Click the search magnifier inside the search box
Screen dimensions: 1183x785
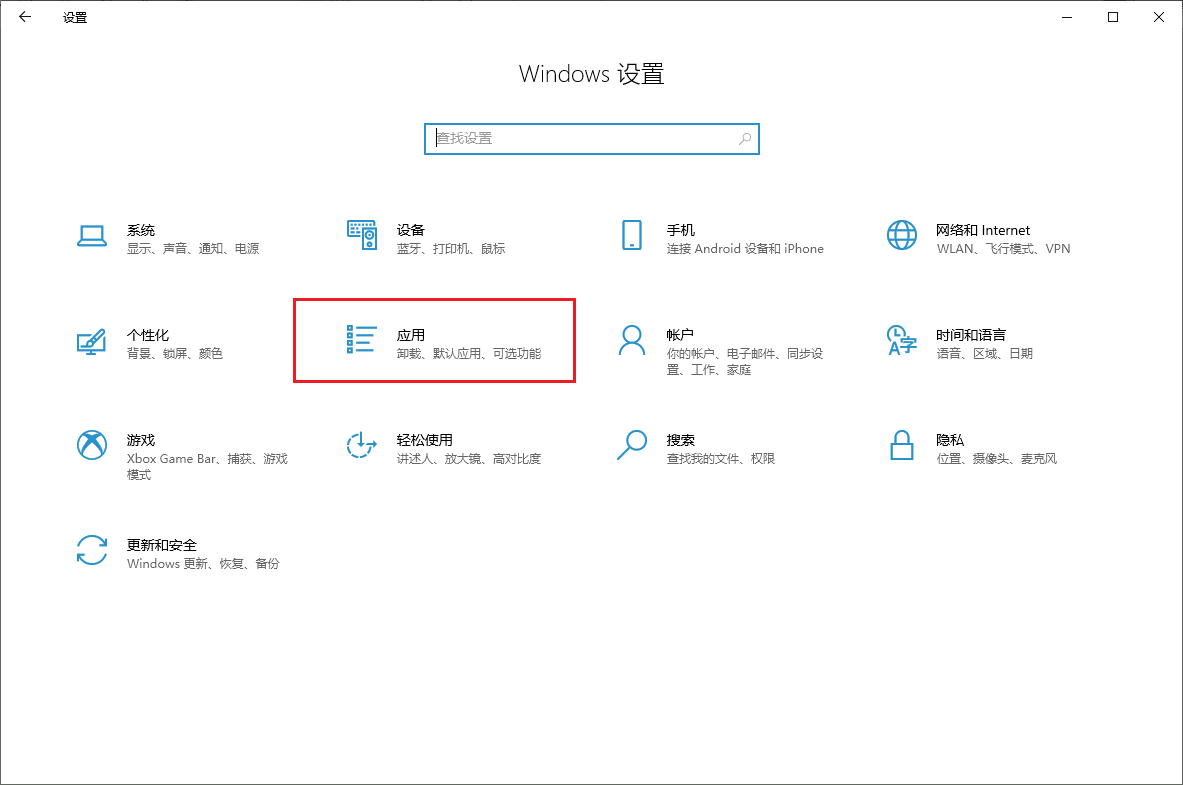pyautogui.click(x=745, y=138)
